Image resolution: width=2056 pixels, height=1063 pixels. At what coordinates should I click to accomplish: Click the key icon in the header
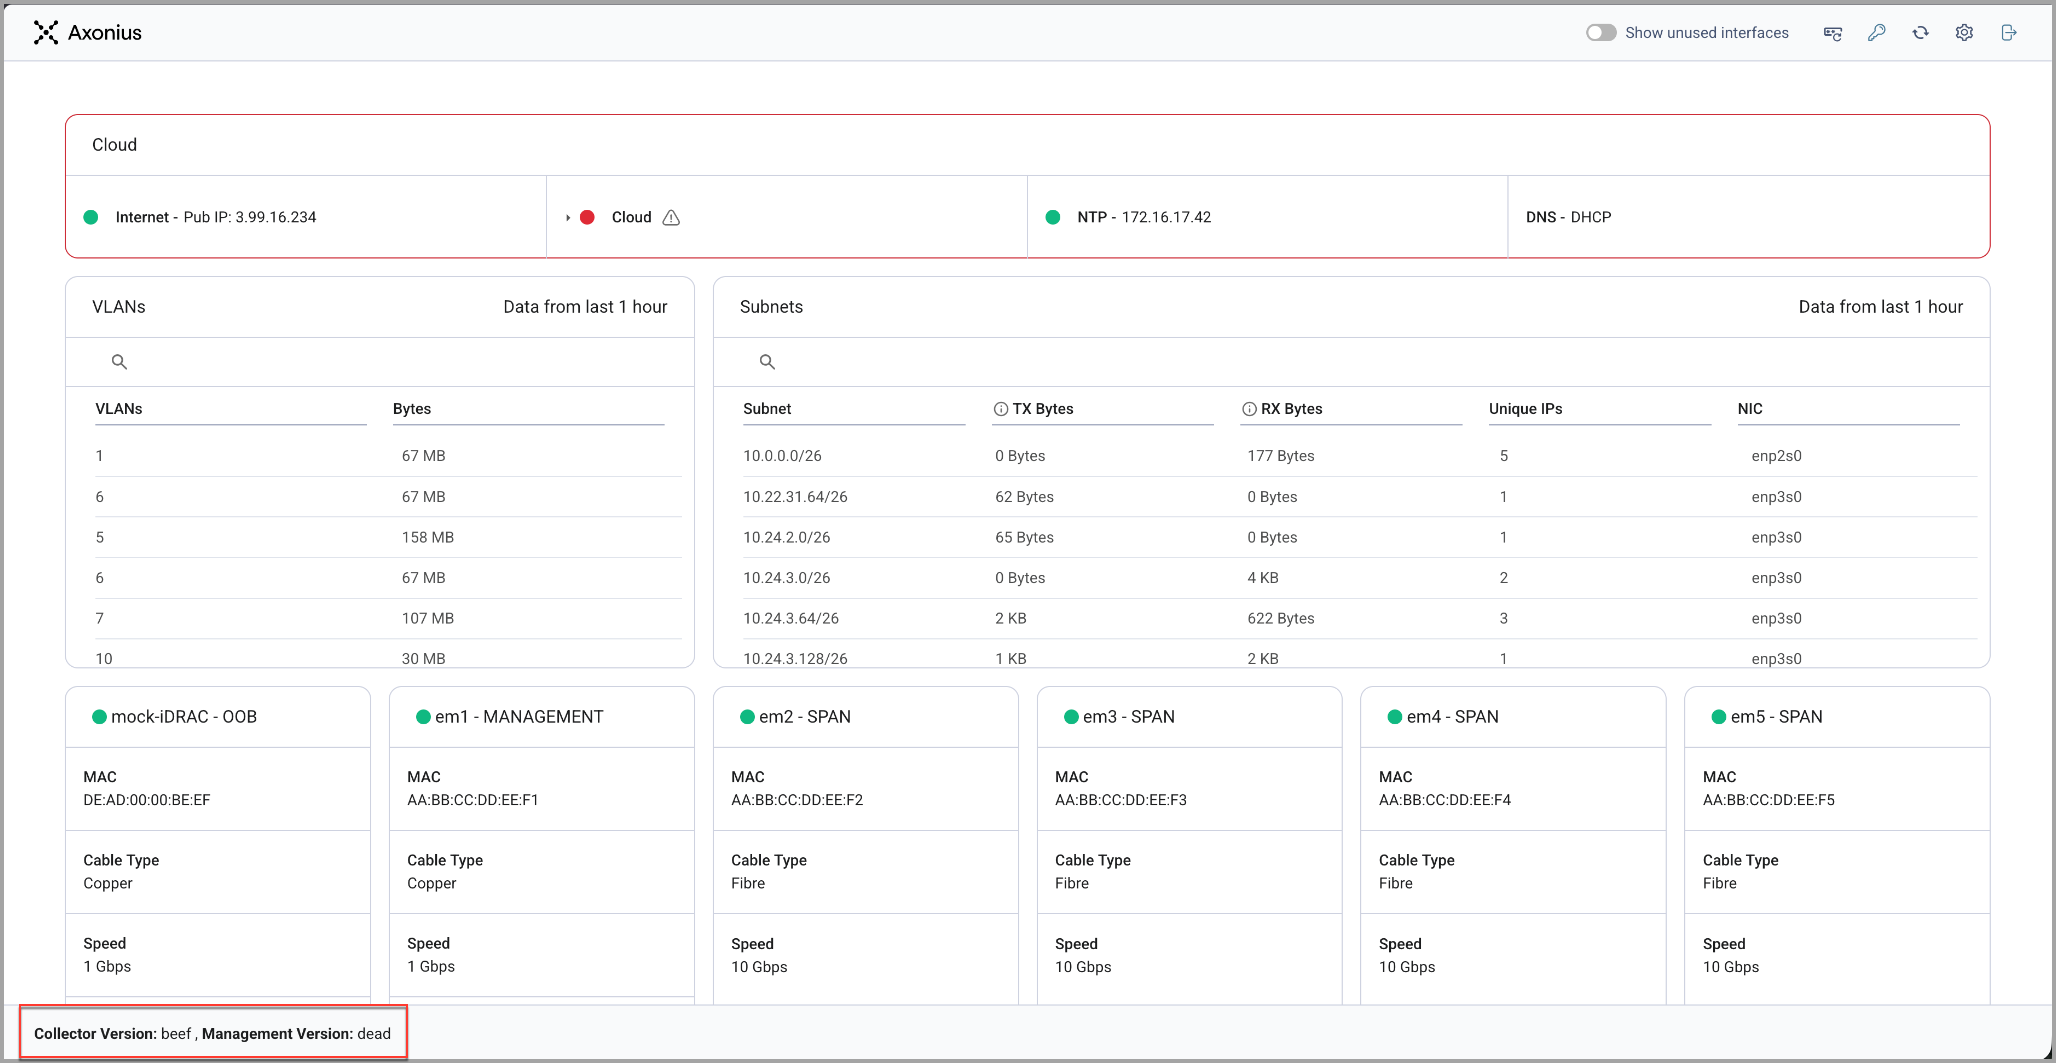pyautogui.click(x=1877, y=33)
